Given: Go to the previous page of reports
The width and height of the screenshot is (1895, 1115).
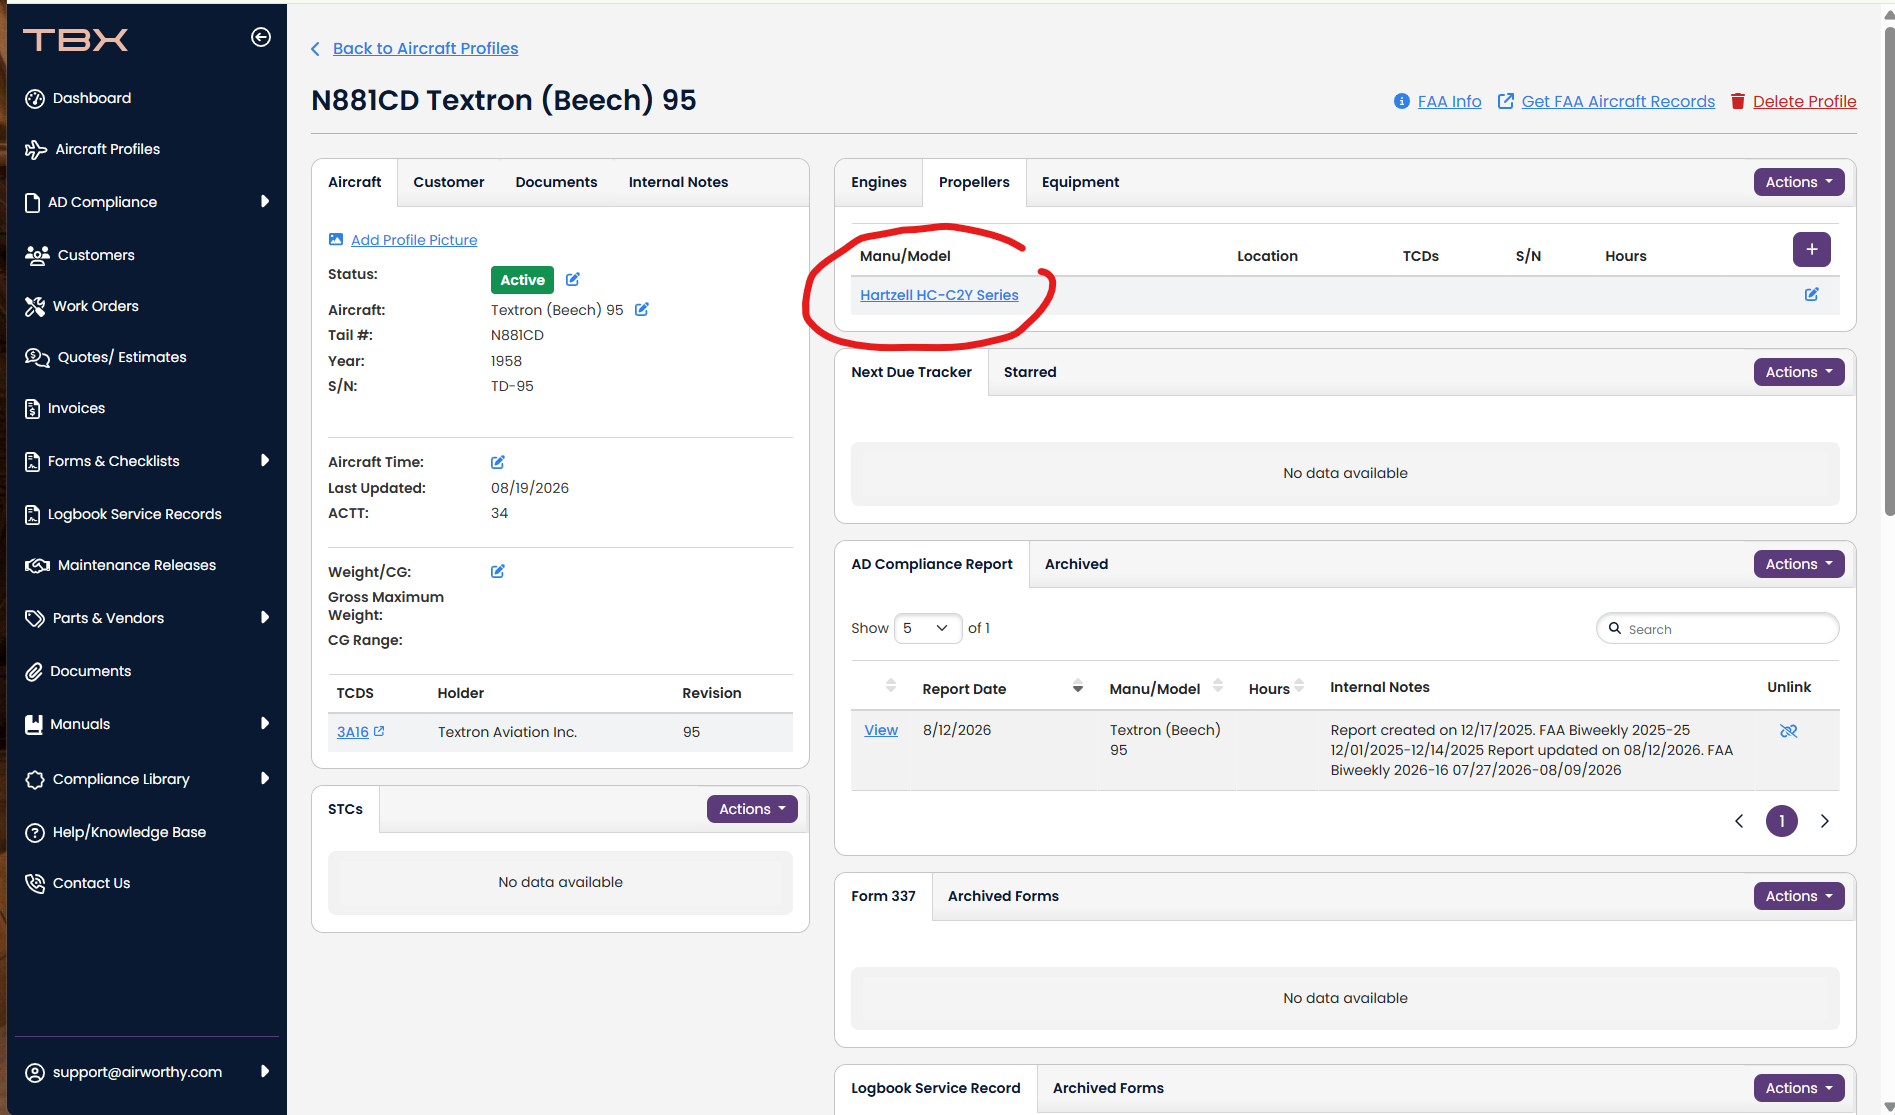Looking at the screenshot, I should 1739,821.
